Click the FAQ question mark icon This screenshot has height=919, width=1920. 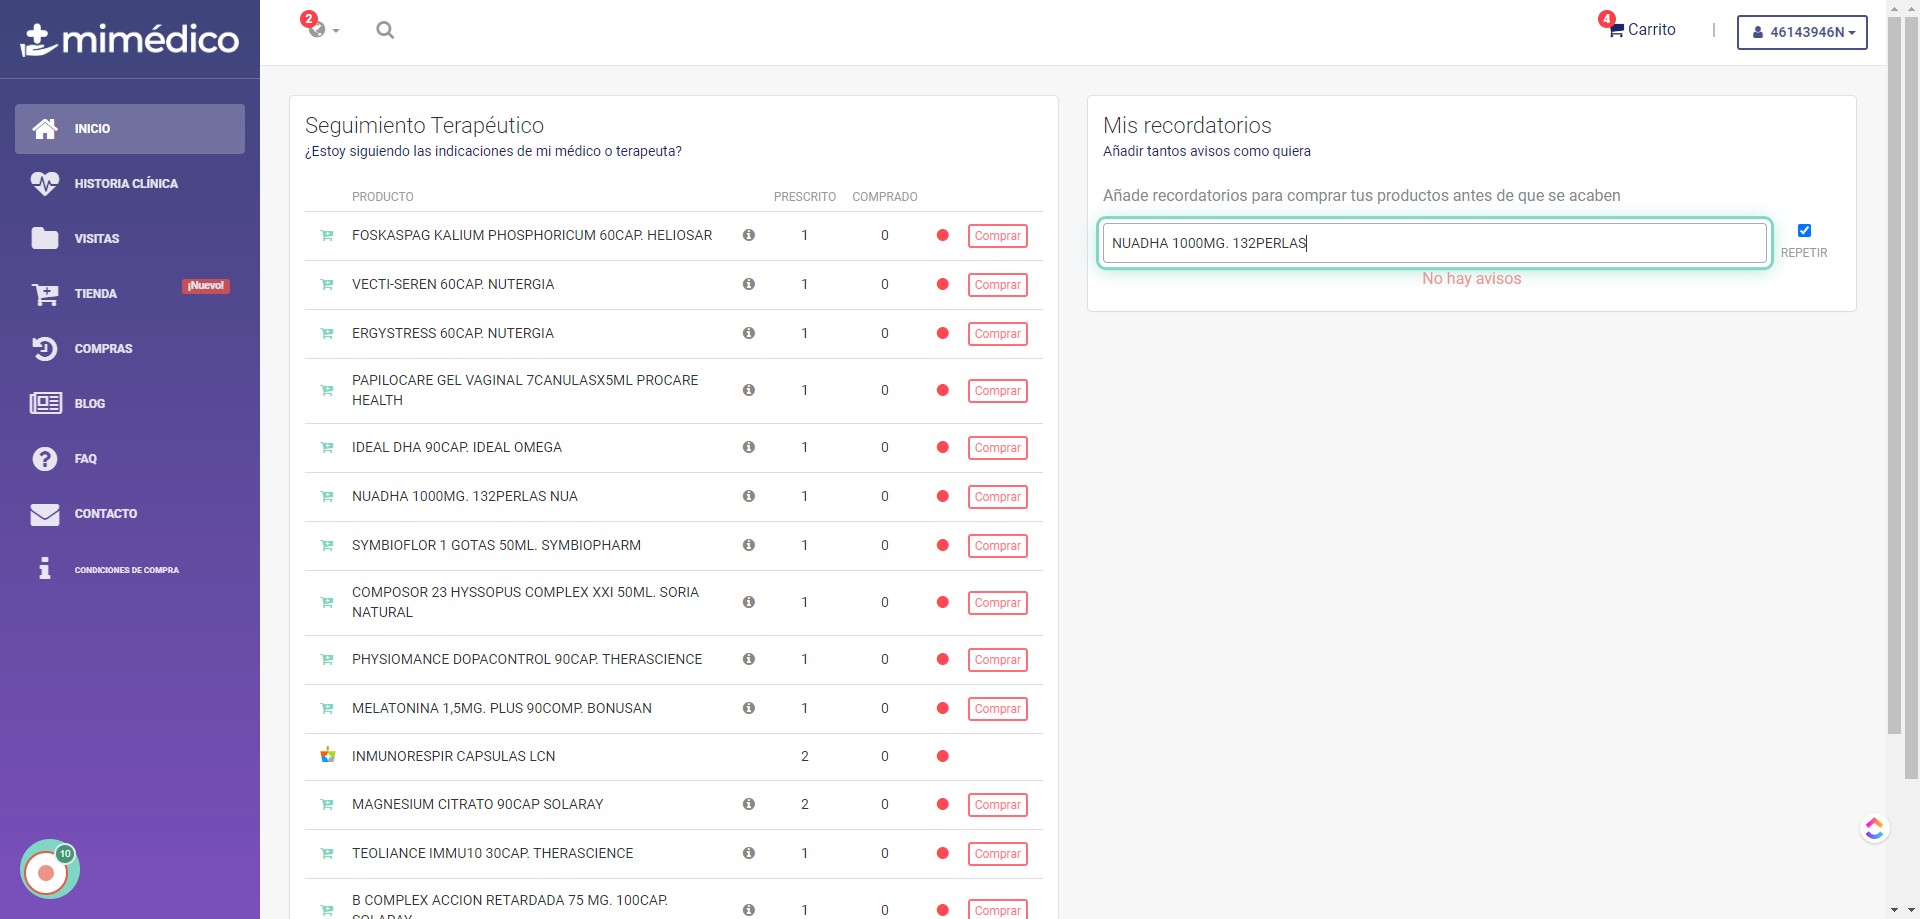click(45, 459)
